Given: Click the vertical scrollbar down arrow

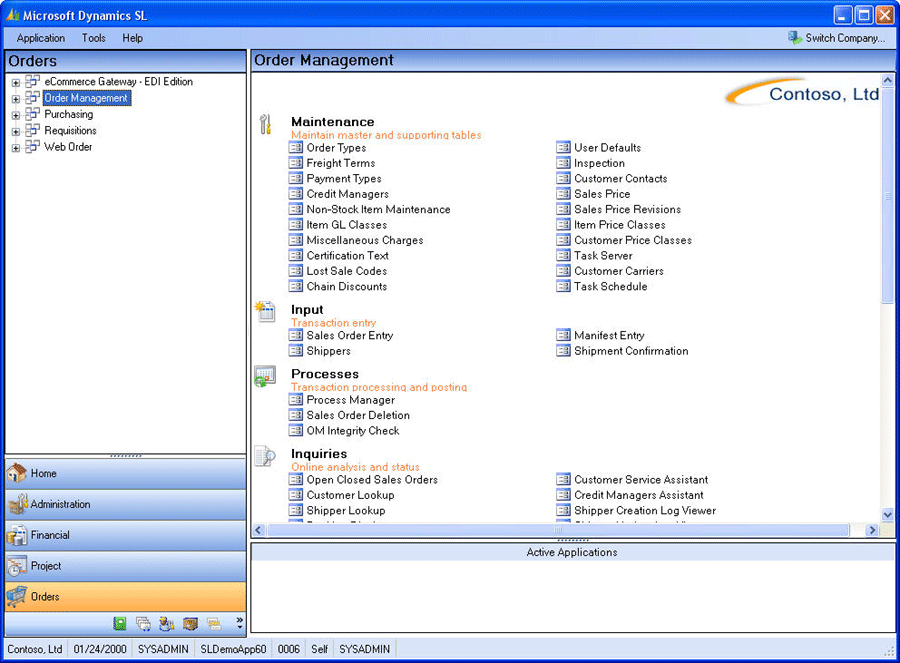Looking at the screenshot, I should 887,514.
